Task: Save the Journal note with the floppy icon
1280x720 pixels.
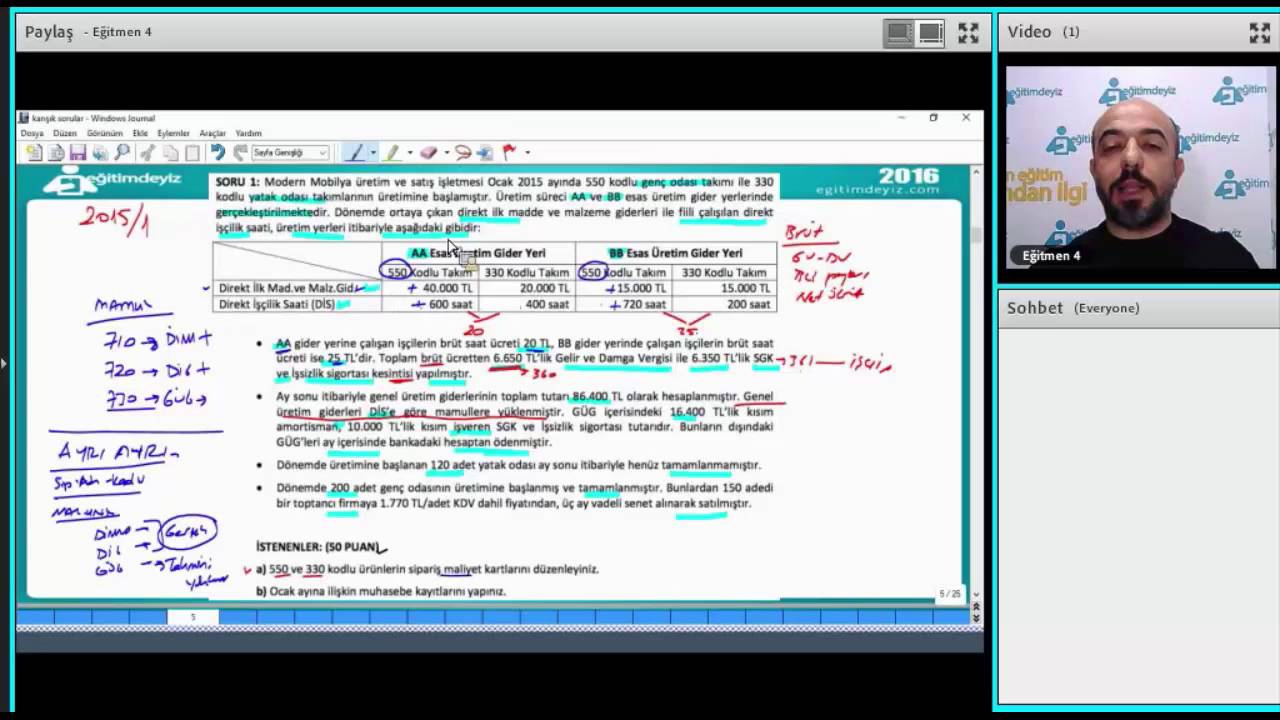Action: pyautogui.click(x=78, y=153)
